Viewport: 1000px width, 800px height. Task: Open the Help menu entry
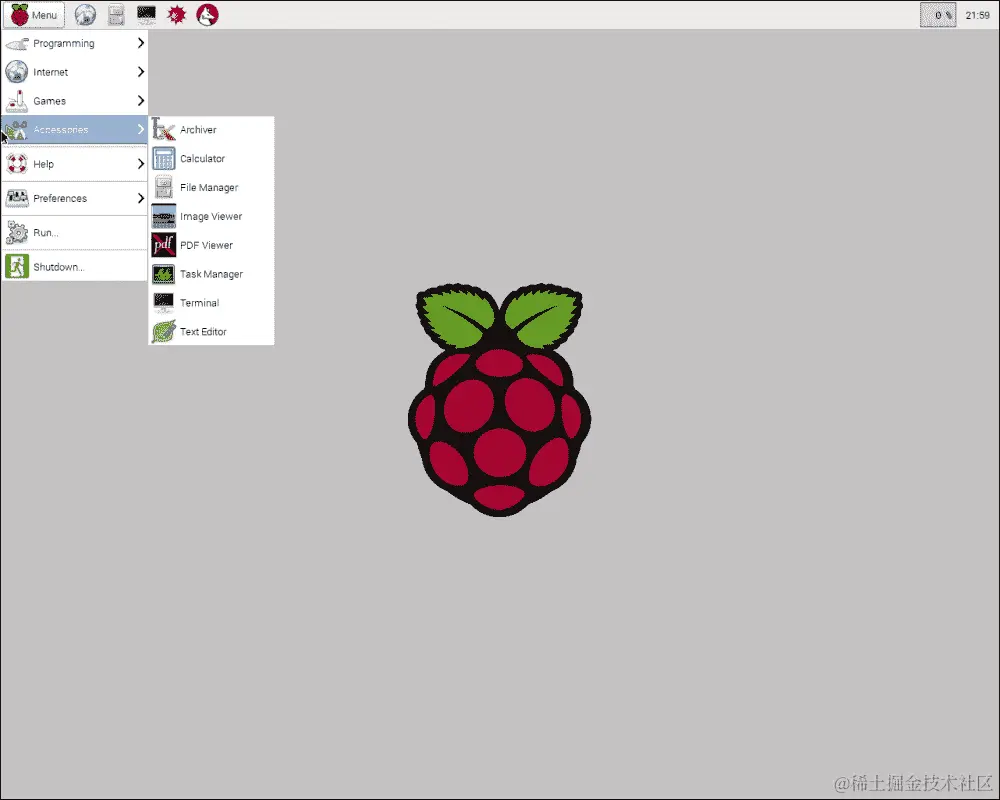[x=75, y=164]
